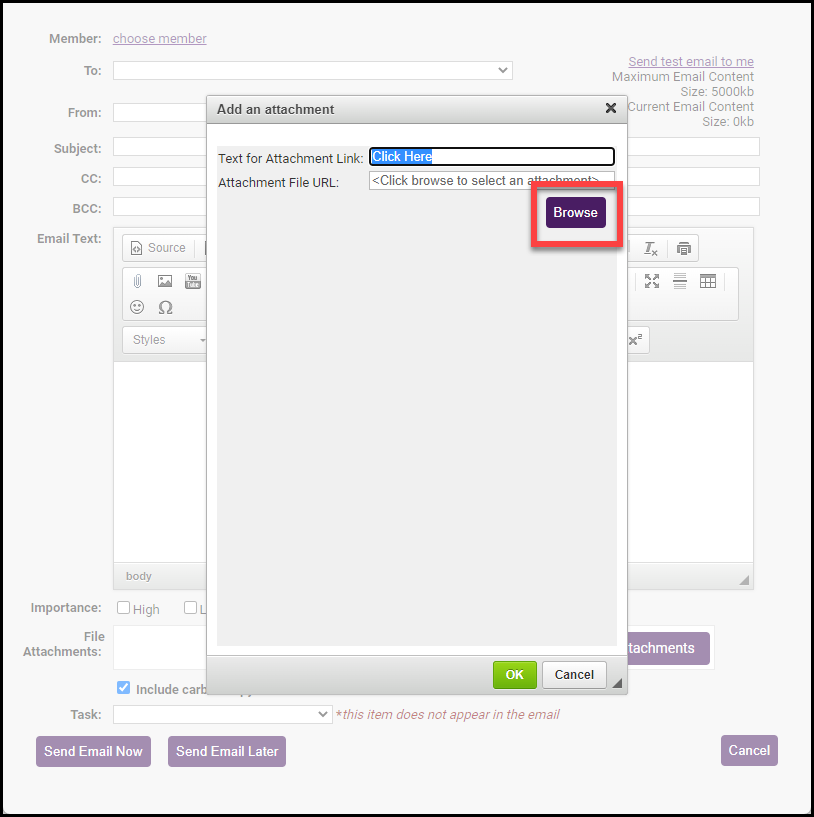Confirm attachment with the green OK button
814x817 pixels.
pos(514,675)
